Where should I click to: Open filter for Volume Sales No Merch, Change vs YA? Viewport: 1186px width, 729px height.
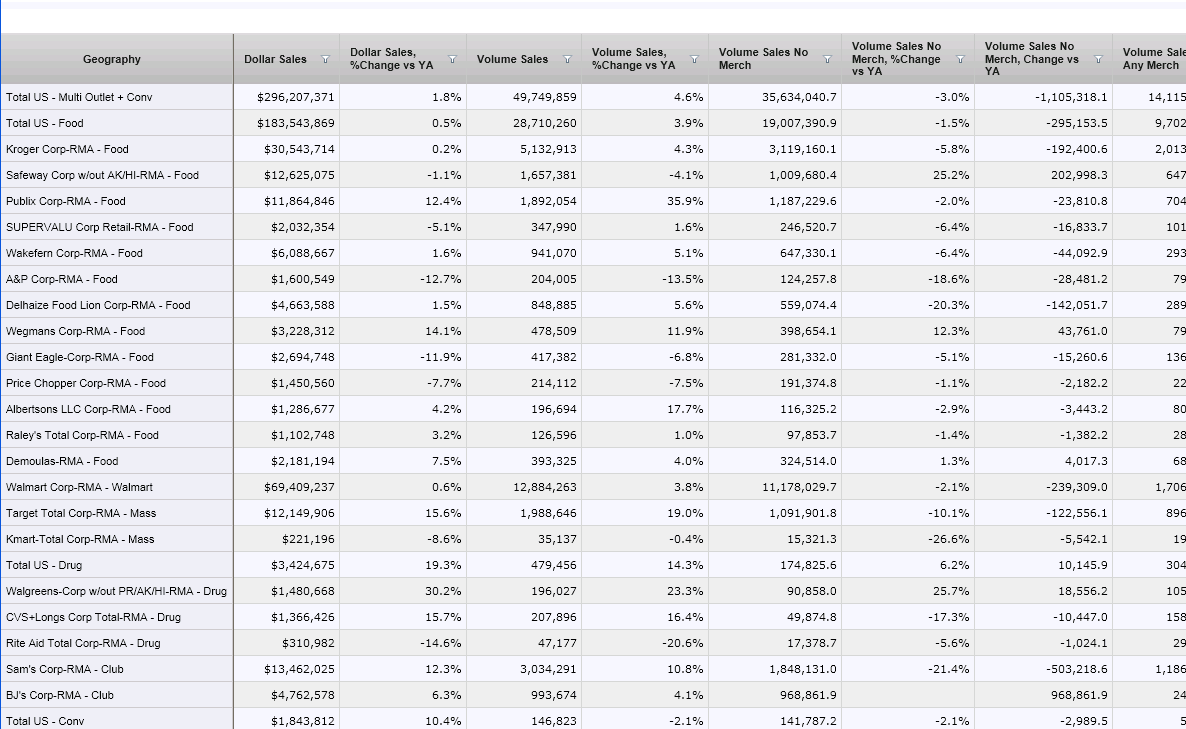[x=1098, y=60]
